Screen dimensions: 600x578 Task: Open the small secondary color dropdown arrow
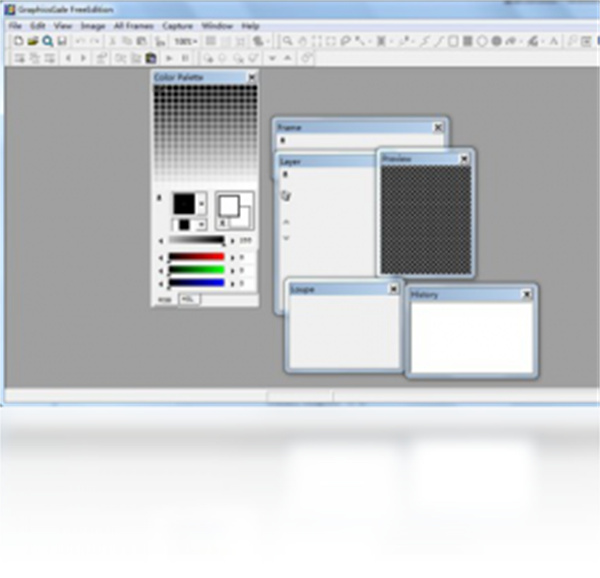point(202,225)
